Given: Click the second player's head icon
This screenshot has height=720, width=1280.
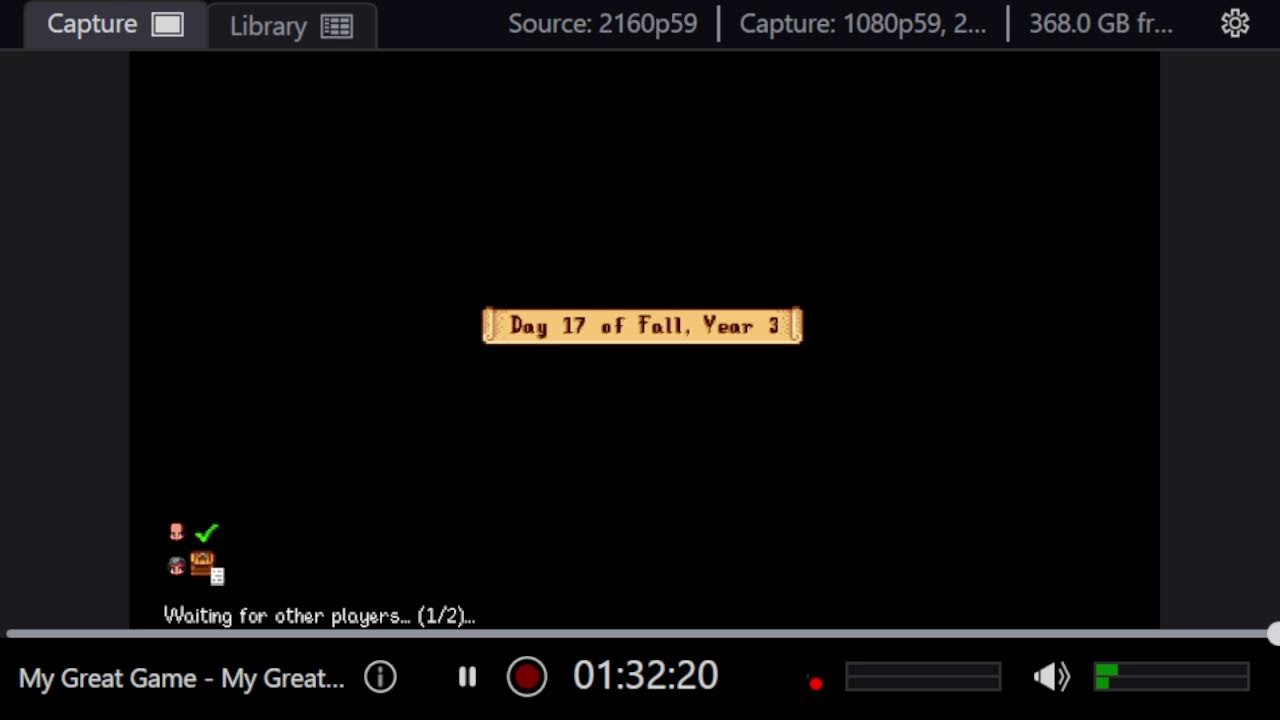Looking at the screenshot, I should click(176, 566).
